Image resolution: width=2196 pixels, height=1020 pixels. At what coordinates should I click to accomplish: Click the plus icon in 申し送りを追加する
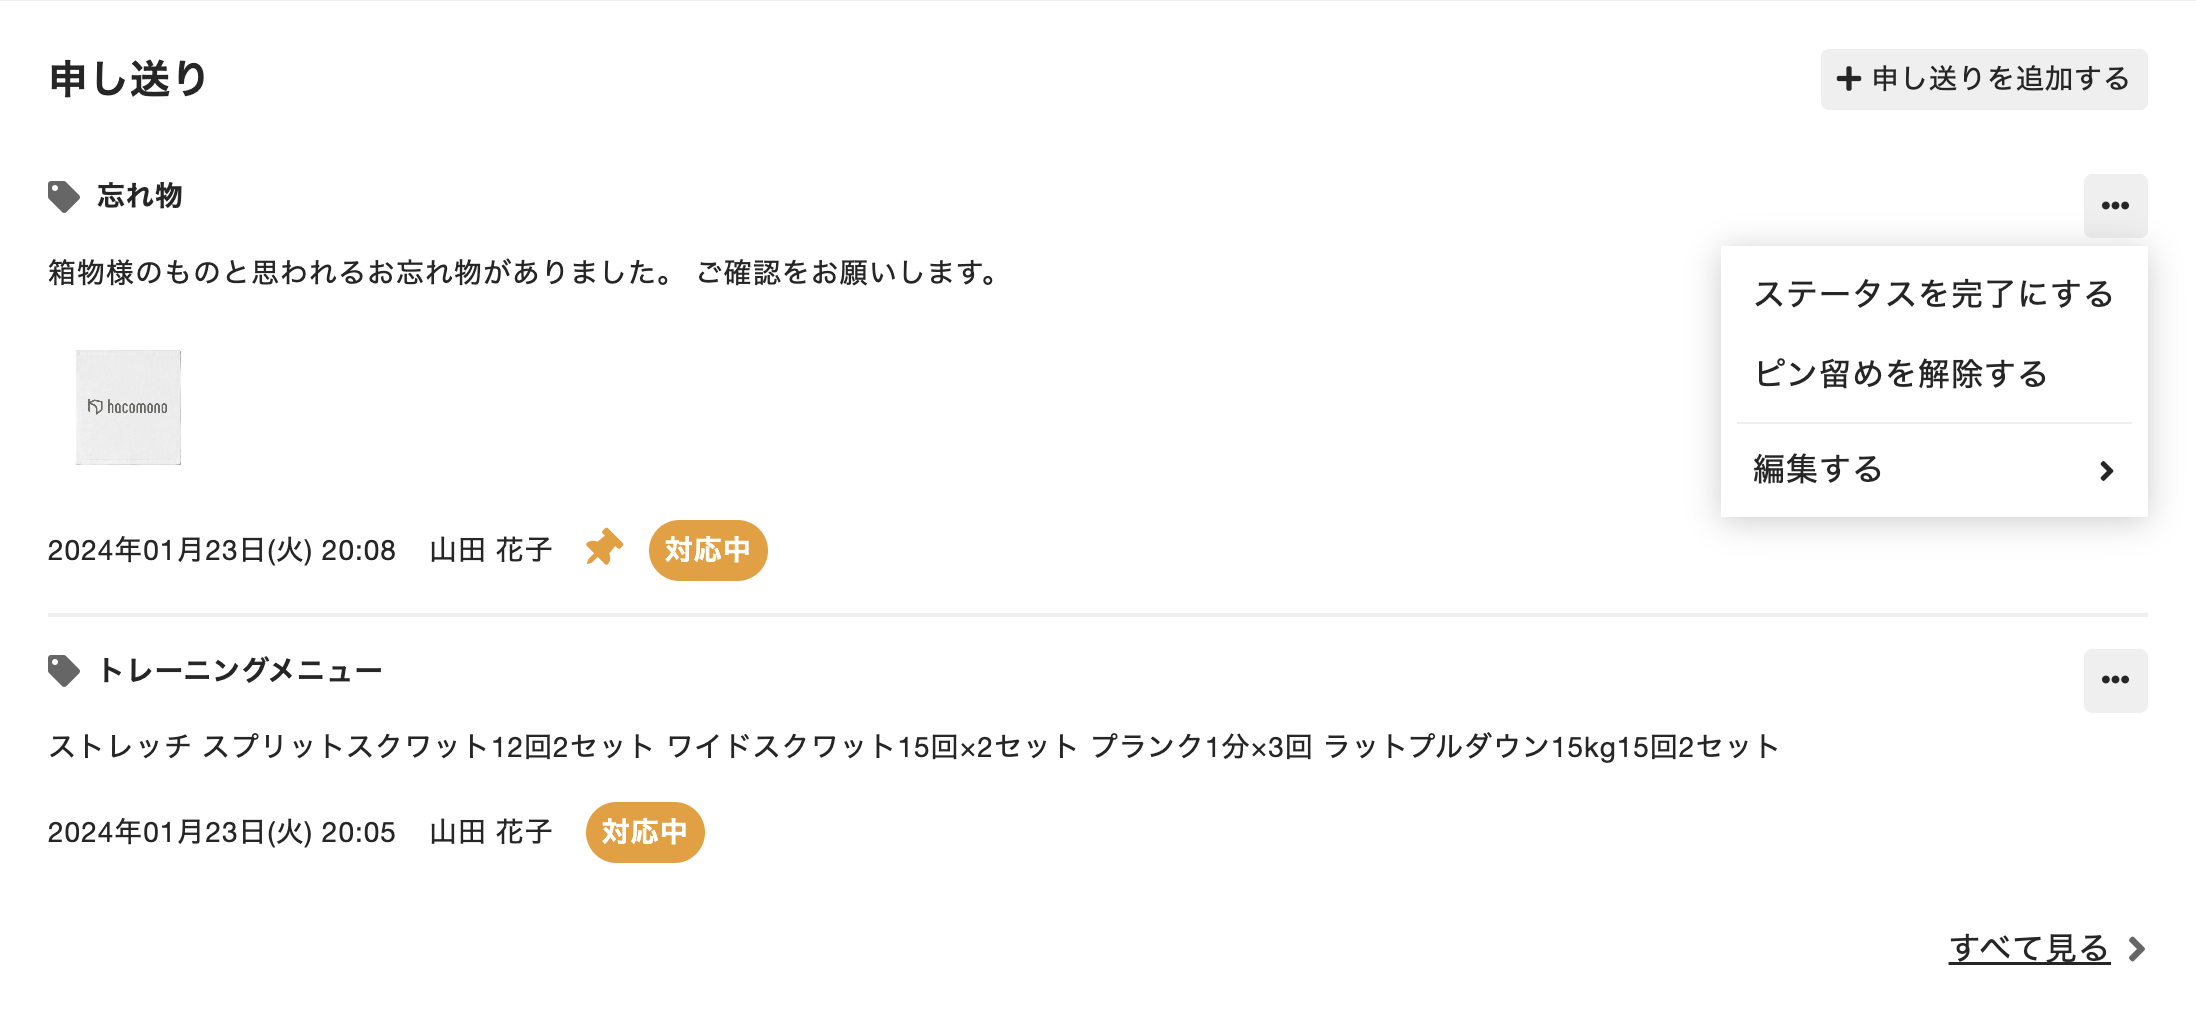tap(1849, 79)
